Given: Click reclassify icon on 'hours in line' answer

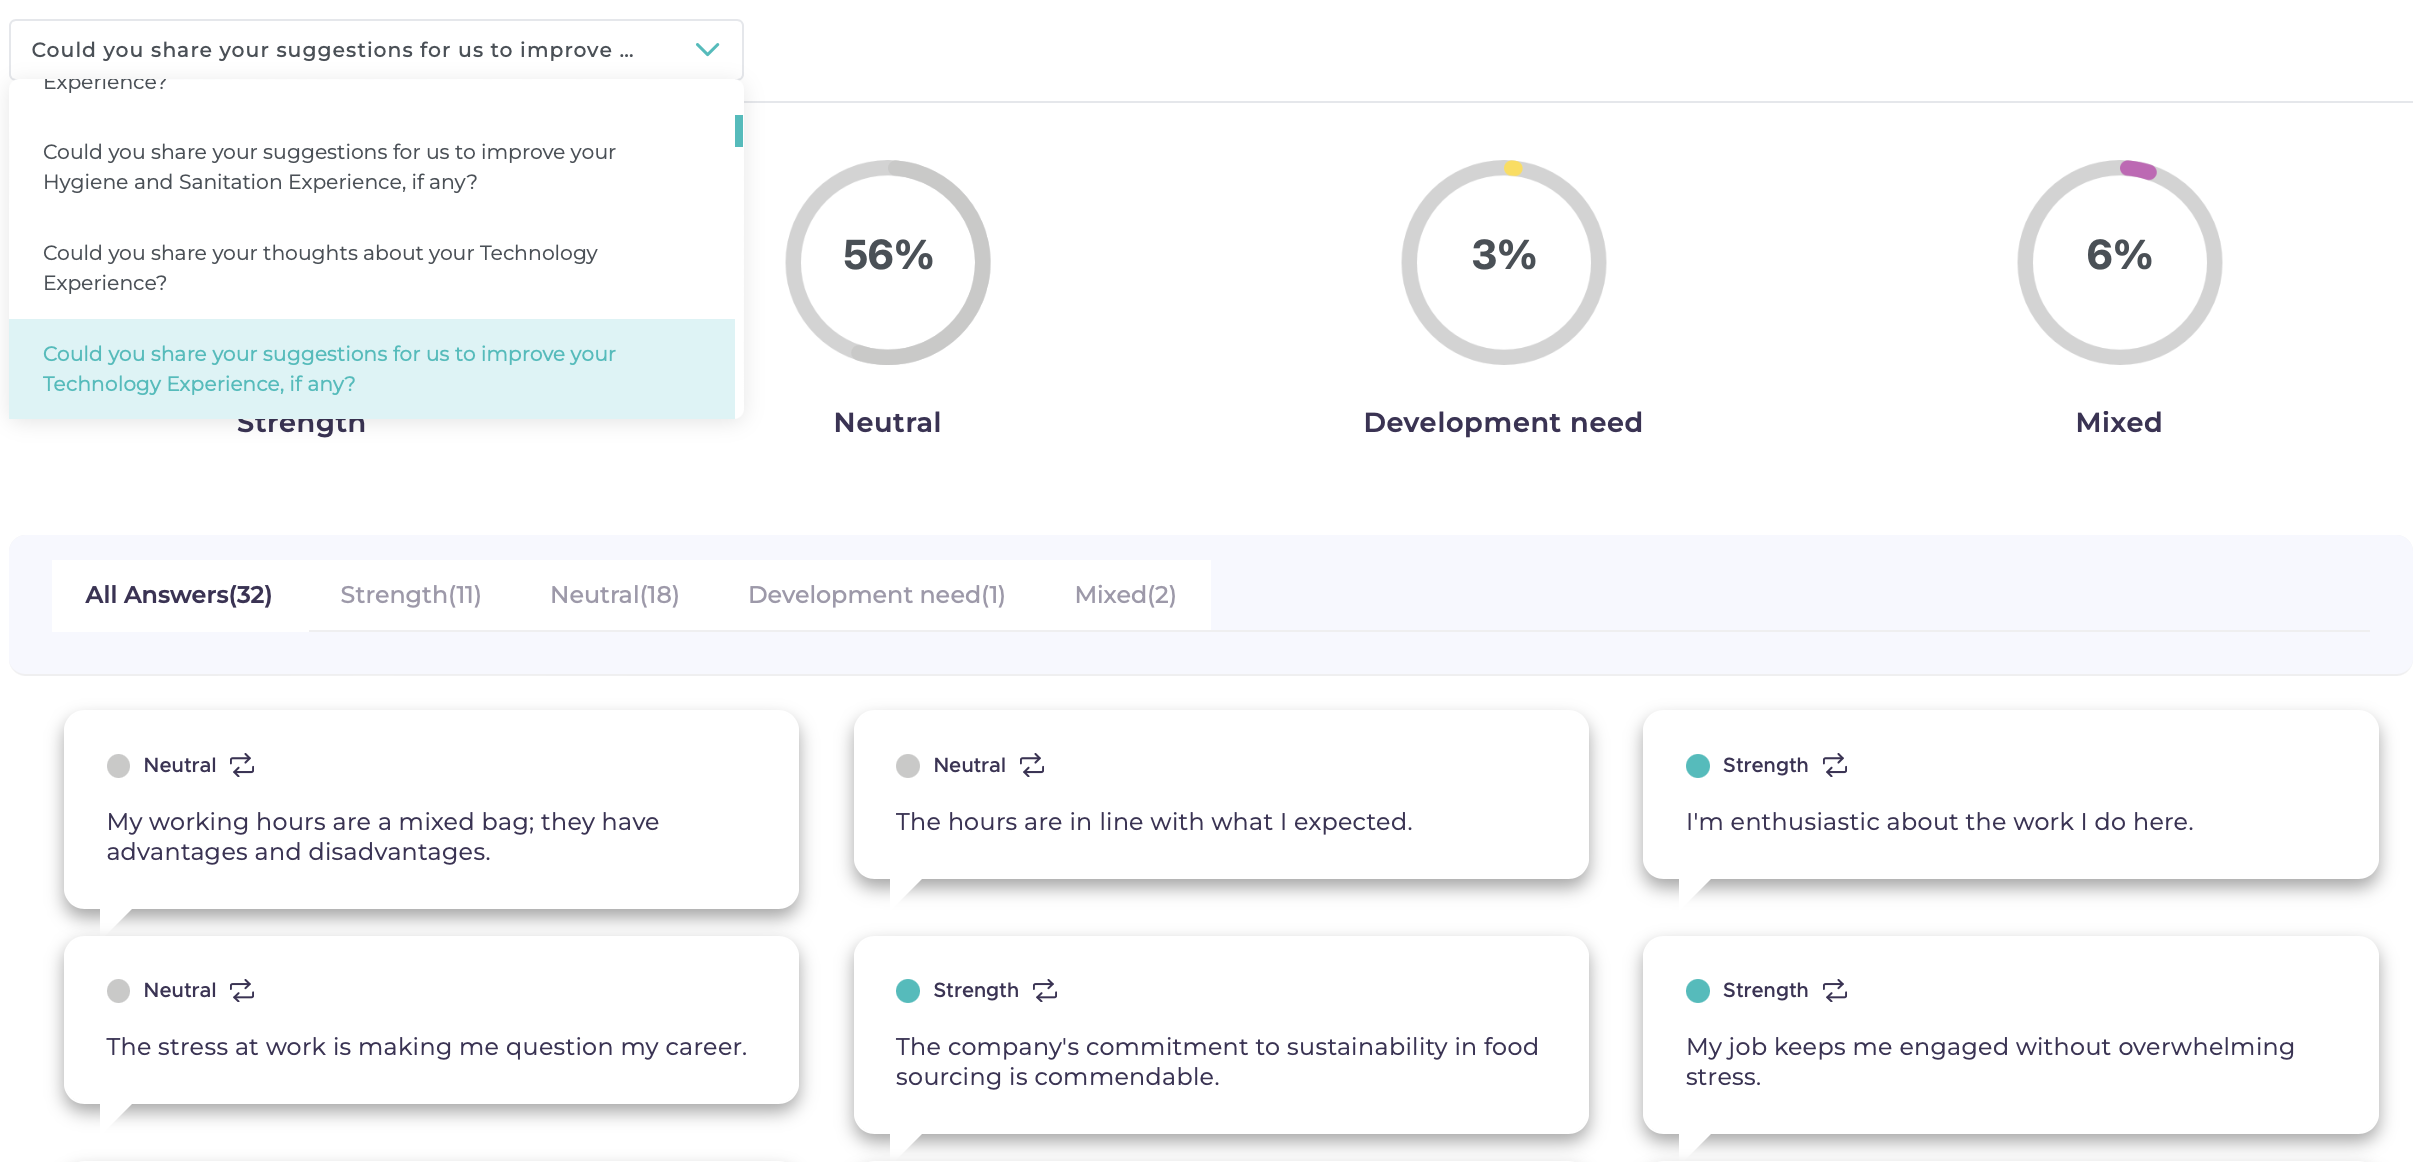Looking at the screenshot, I should point(1031,765).
